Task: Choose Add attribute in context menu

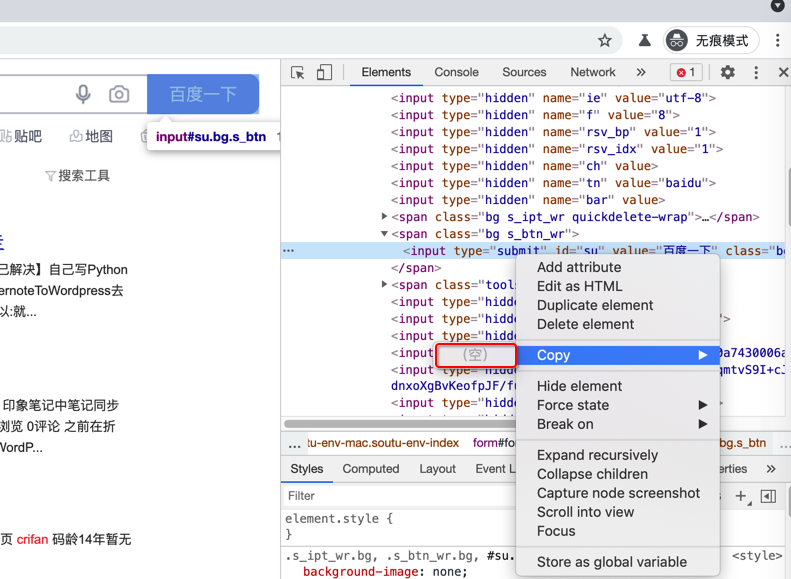Action: coord(618,267)
